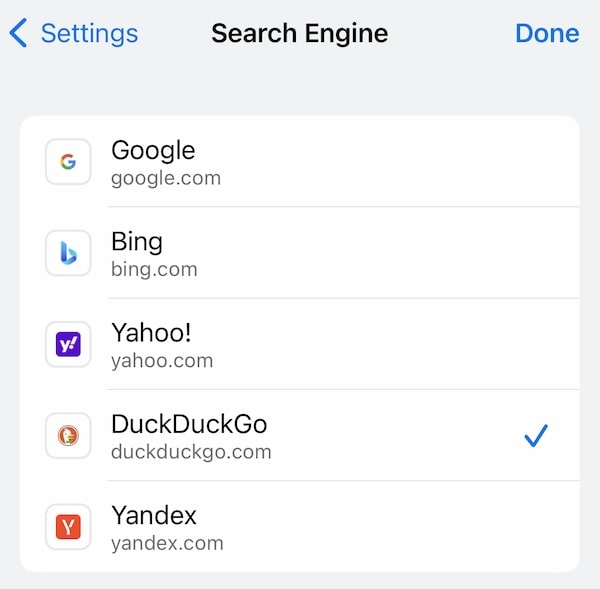Viewport: 600px width, 589px height.
Task: Tap the DuckDuckGo name label
Action: (x=189, y=424)
